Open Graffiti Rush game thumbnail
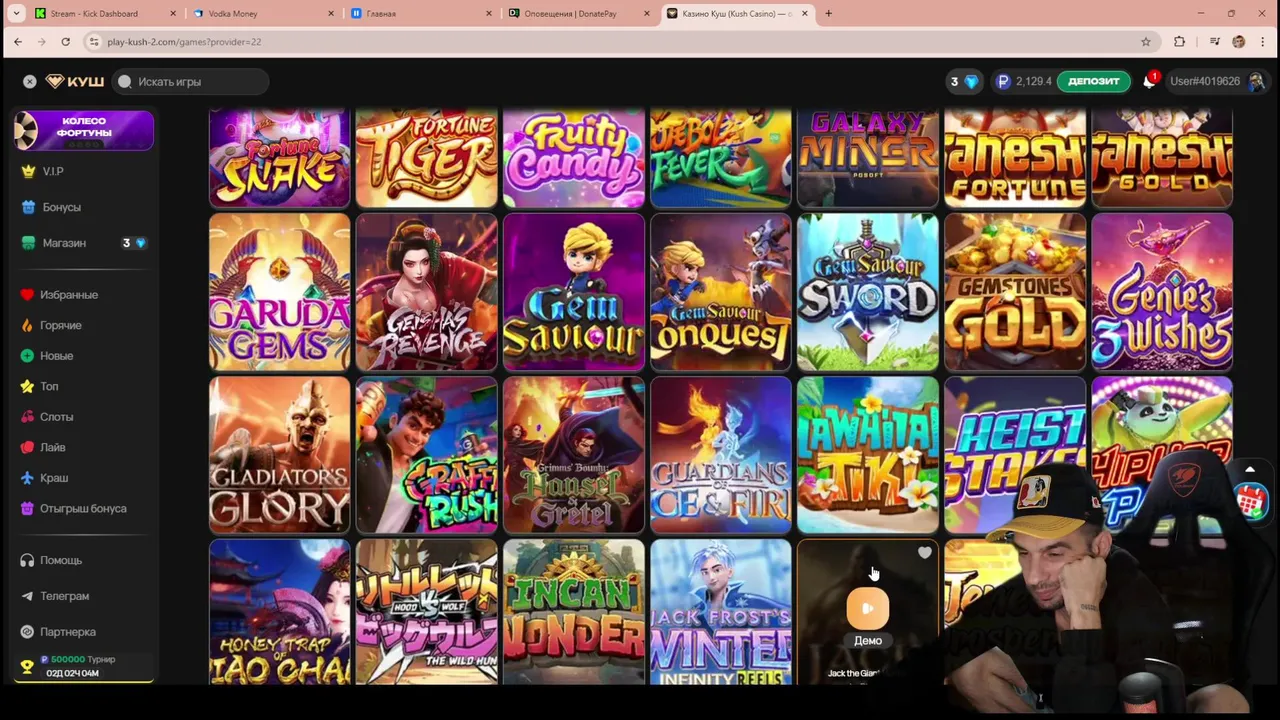 [427, 455]
